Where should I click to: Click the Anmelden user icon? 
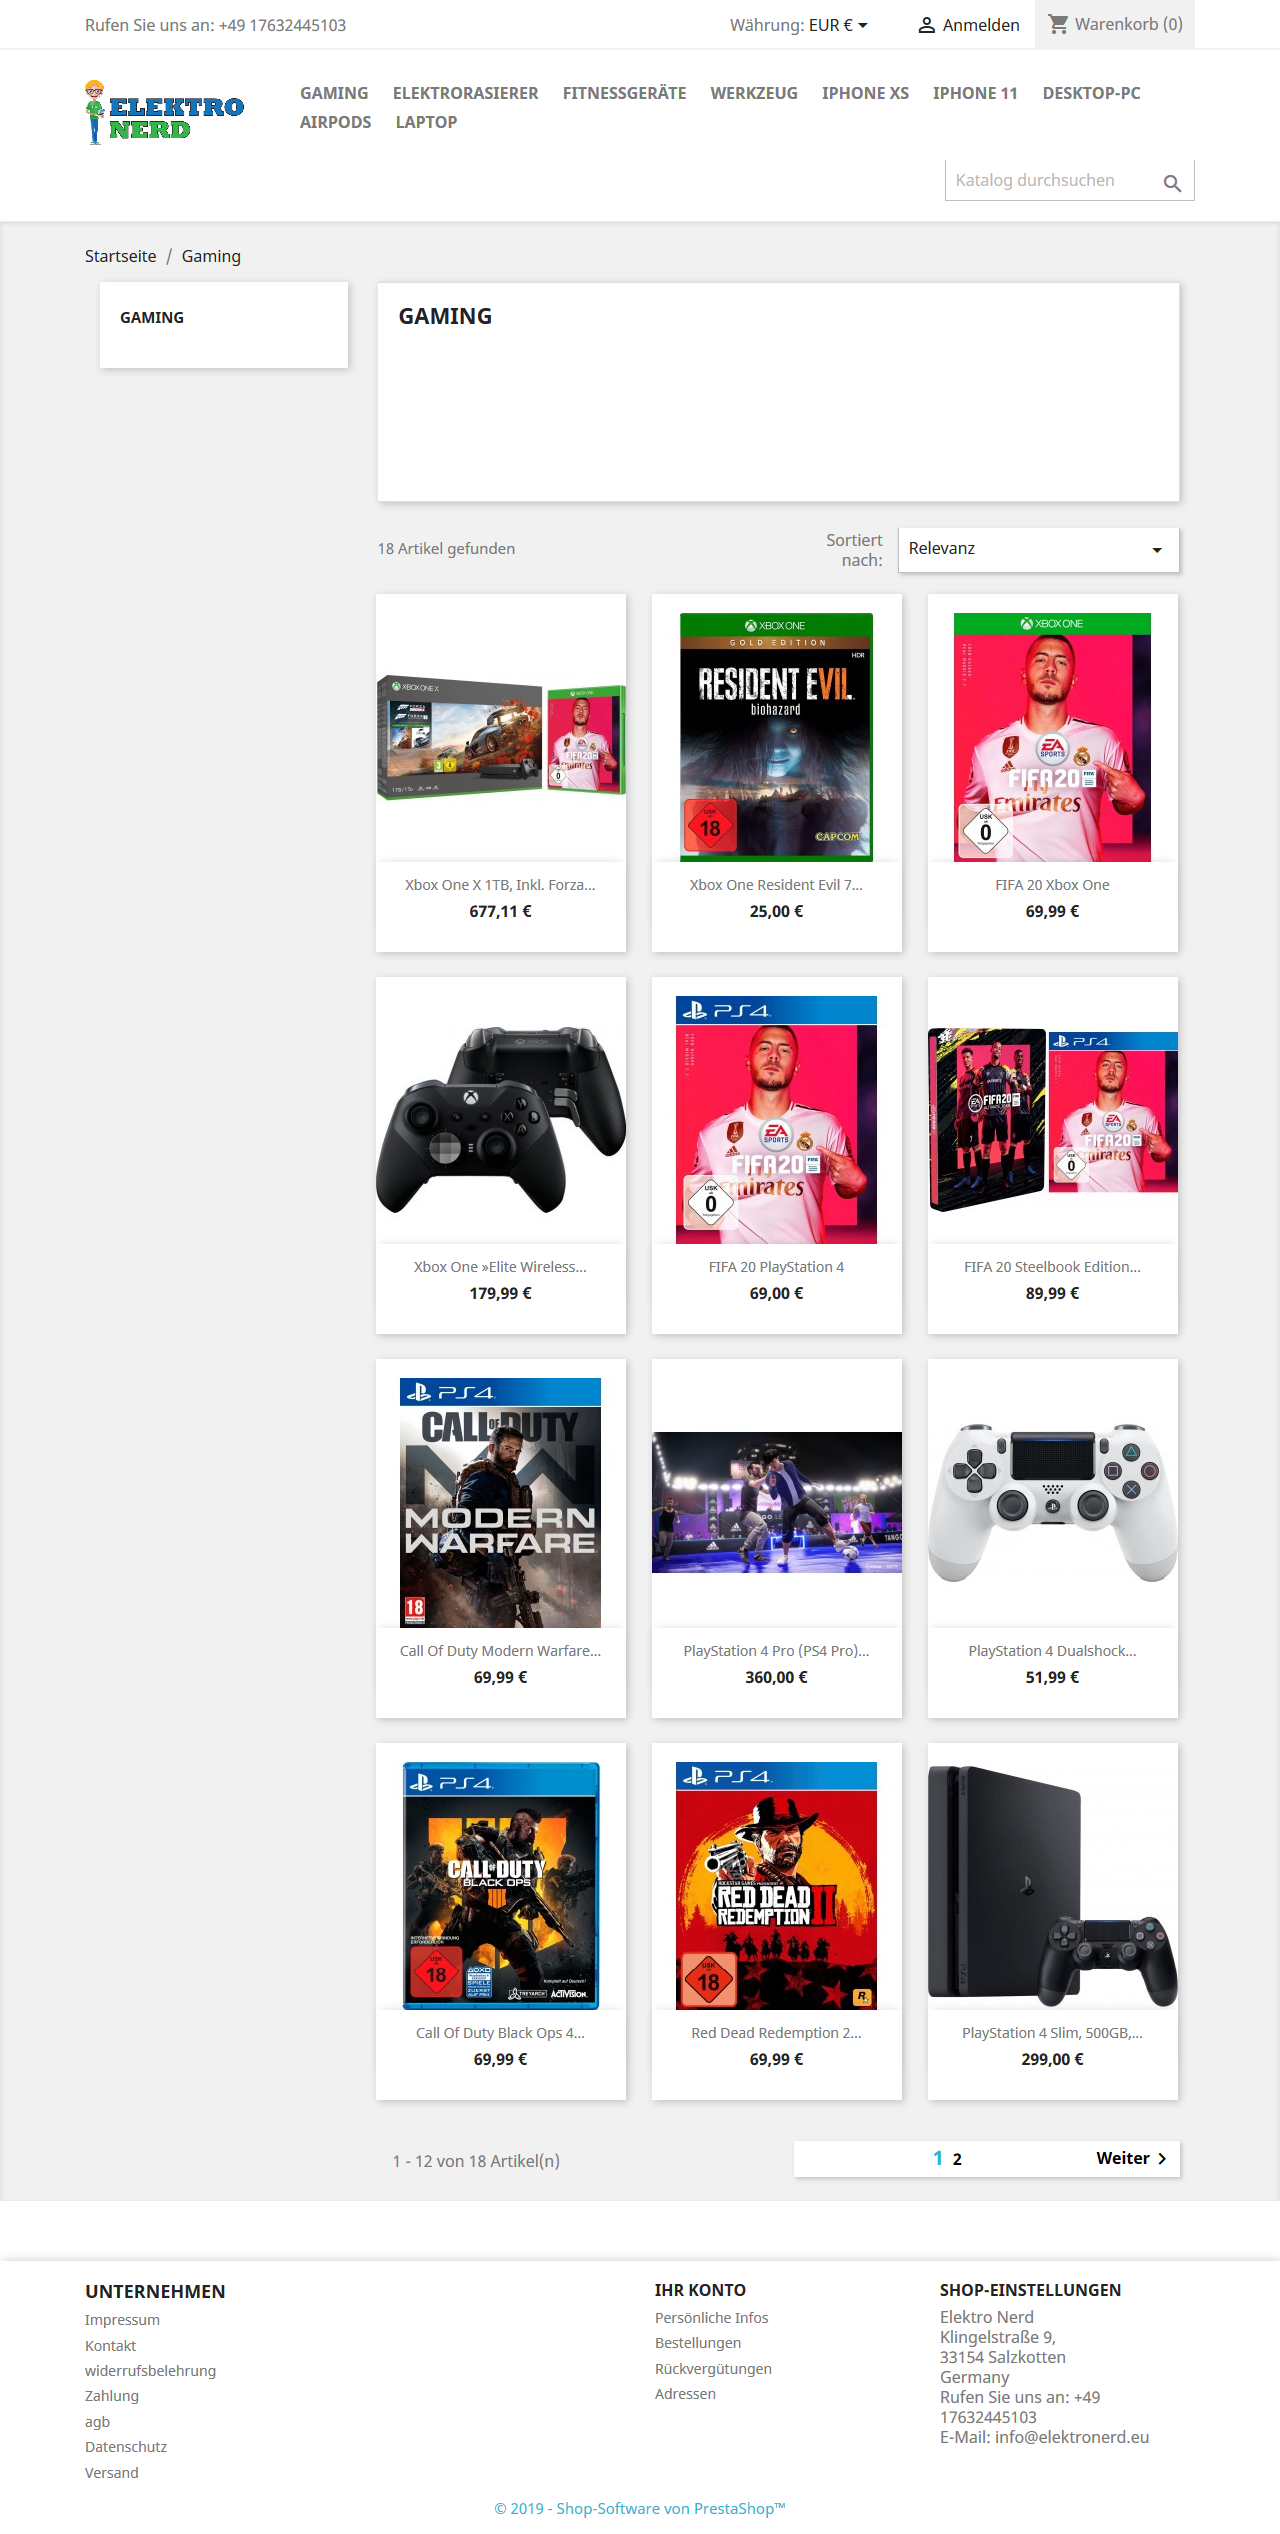[x=926, y=25]
